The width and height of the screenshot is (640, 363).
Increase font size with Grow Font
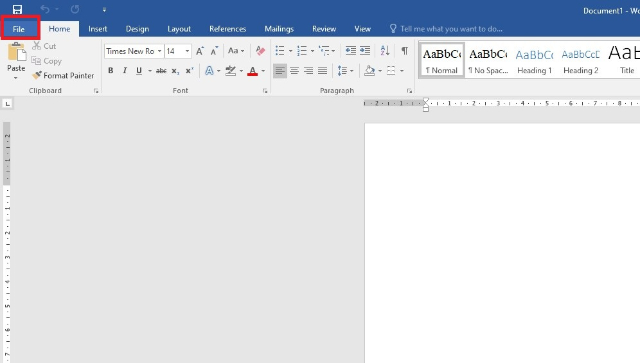(200, 51)
